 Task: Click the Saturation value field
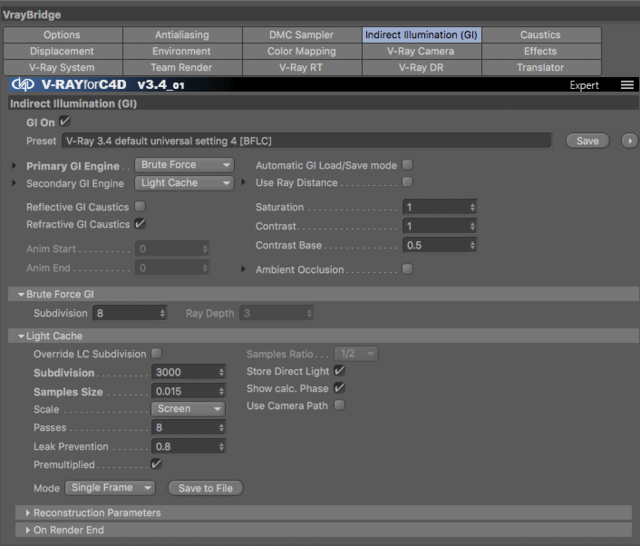[440, 207]
